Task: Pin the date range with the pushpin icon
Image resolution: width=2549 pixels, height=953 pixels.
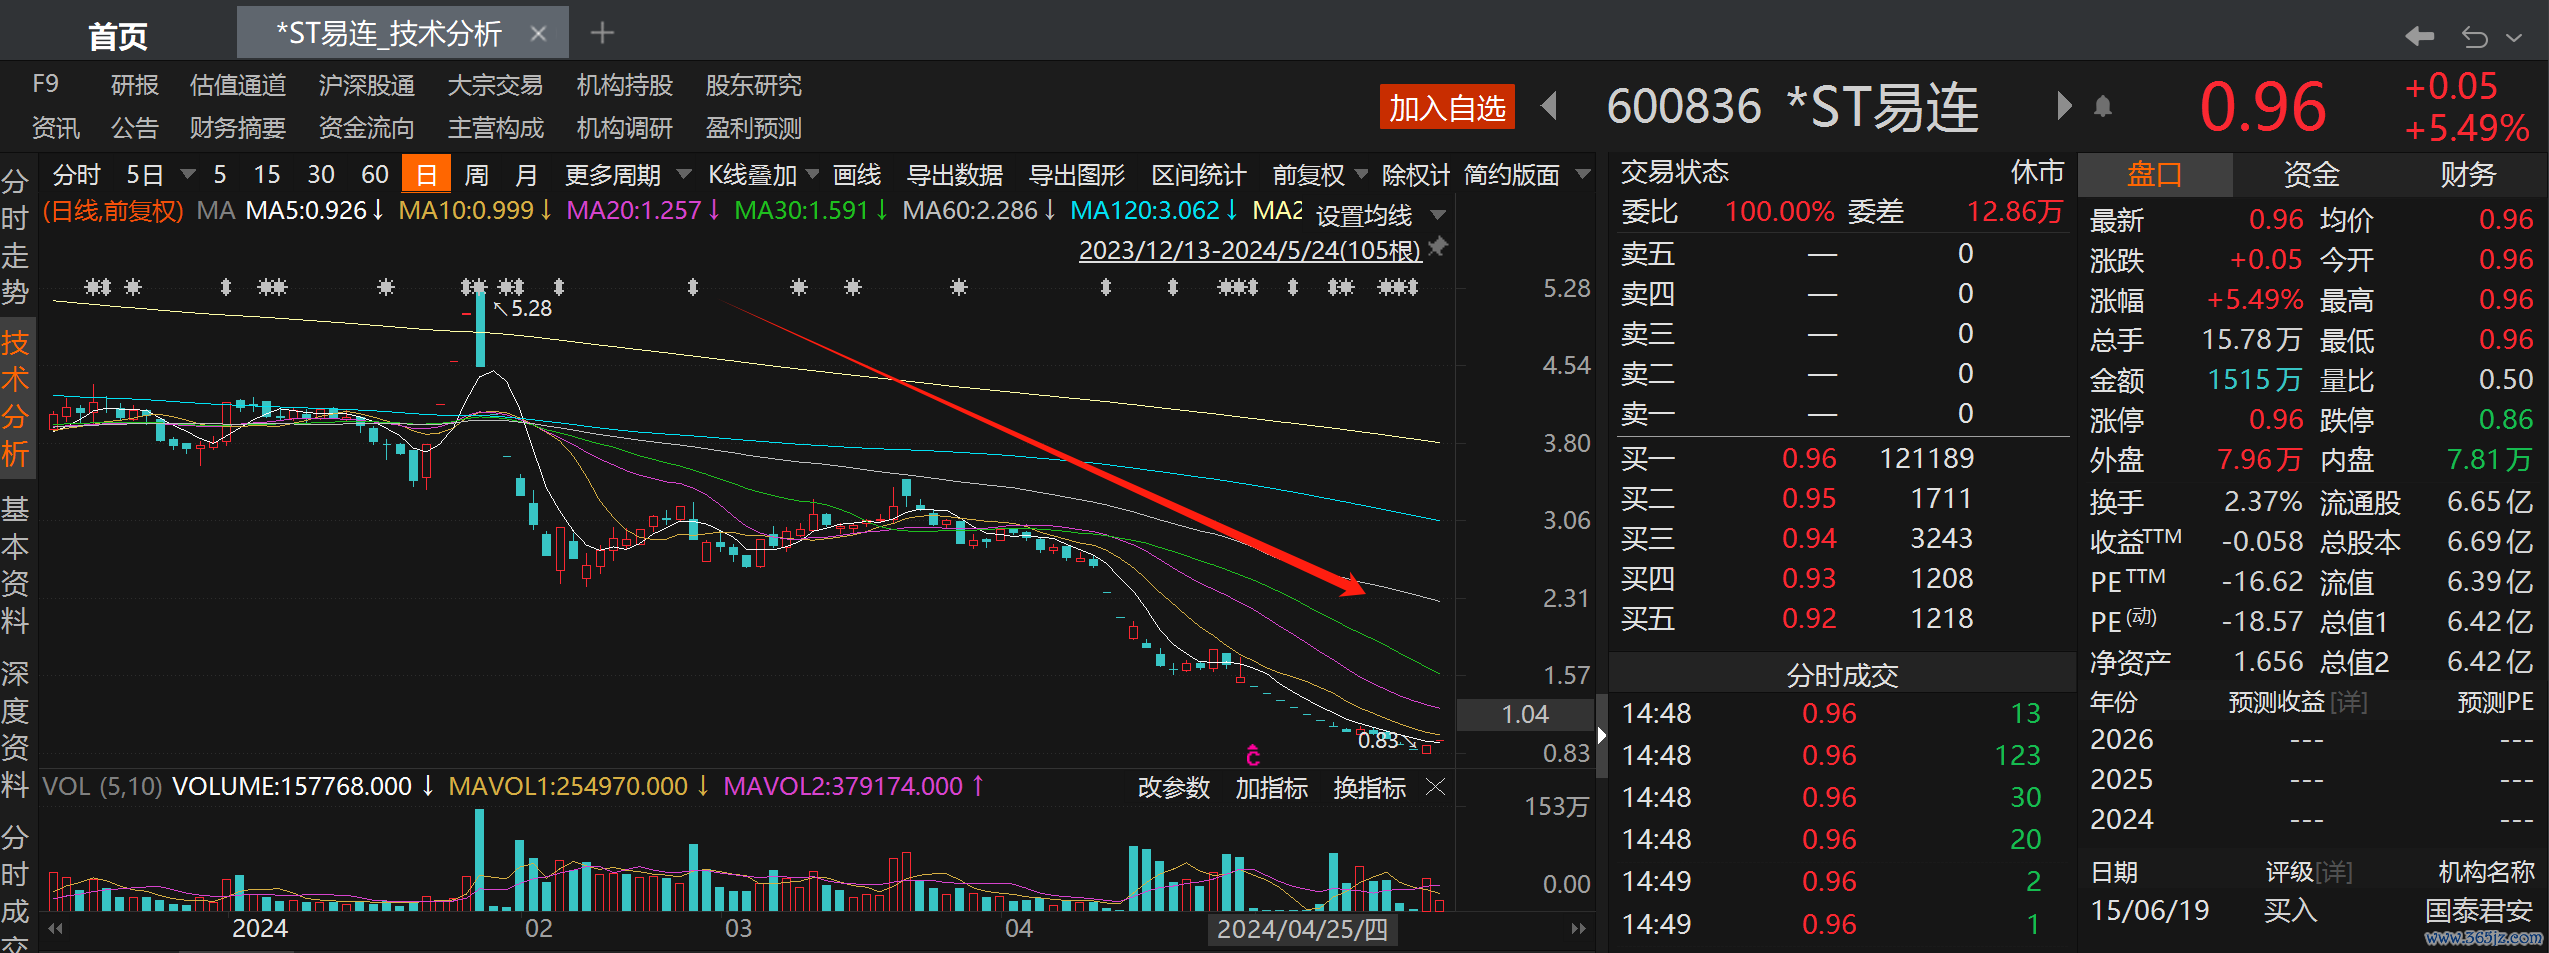Action: pyautogui.click(x=1438, y=247)
